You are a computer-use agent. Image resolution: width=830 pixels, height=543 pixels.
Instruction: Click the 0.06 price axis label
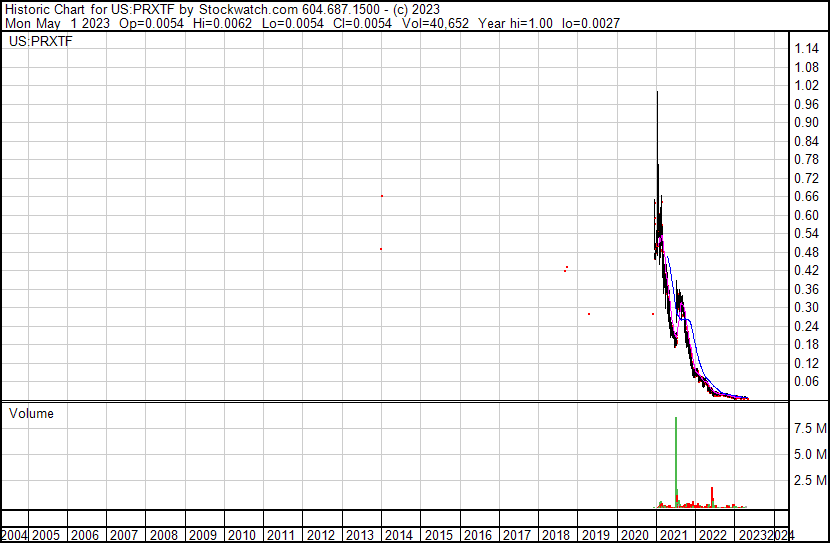coord(807,381)
